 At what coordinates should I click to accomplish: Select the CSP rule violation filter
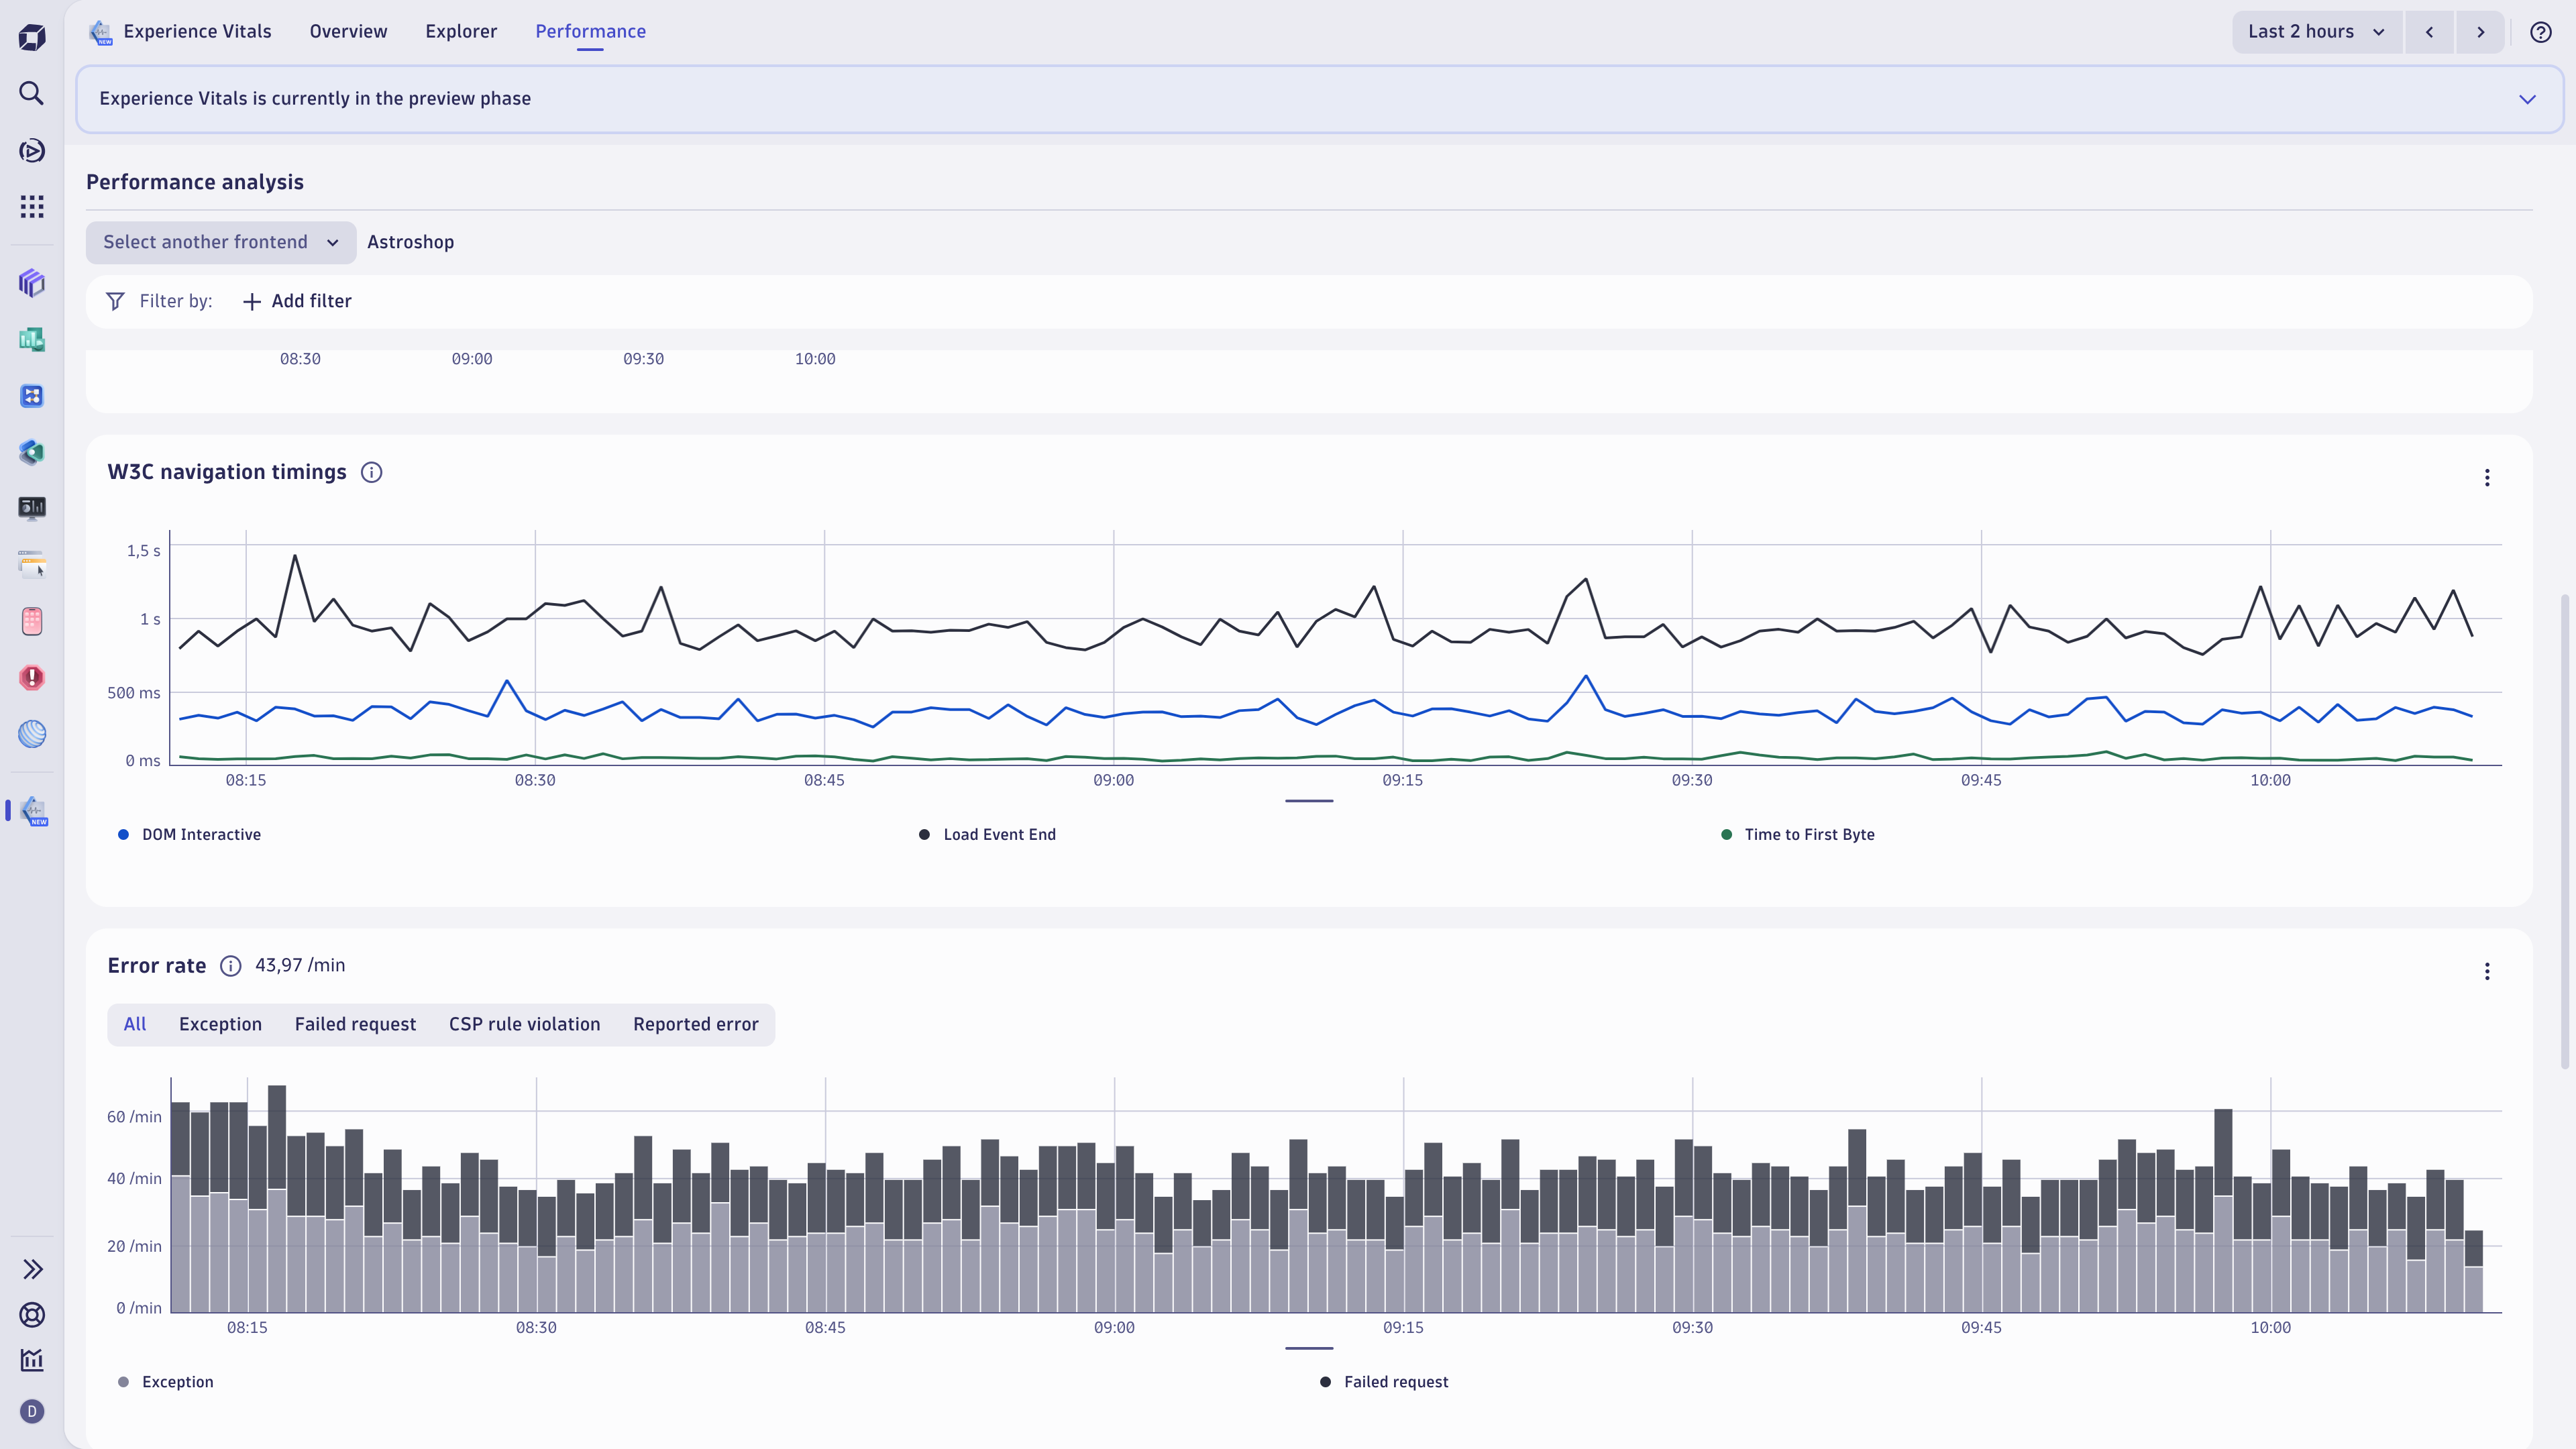(524, 1024)
